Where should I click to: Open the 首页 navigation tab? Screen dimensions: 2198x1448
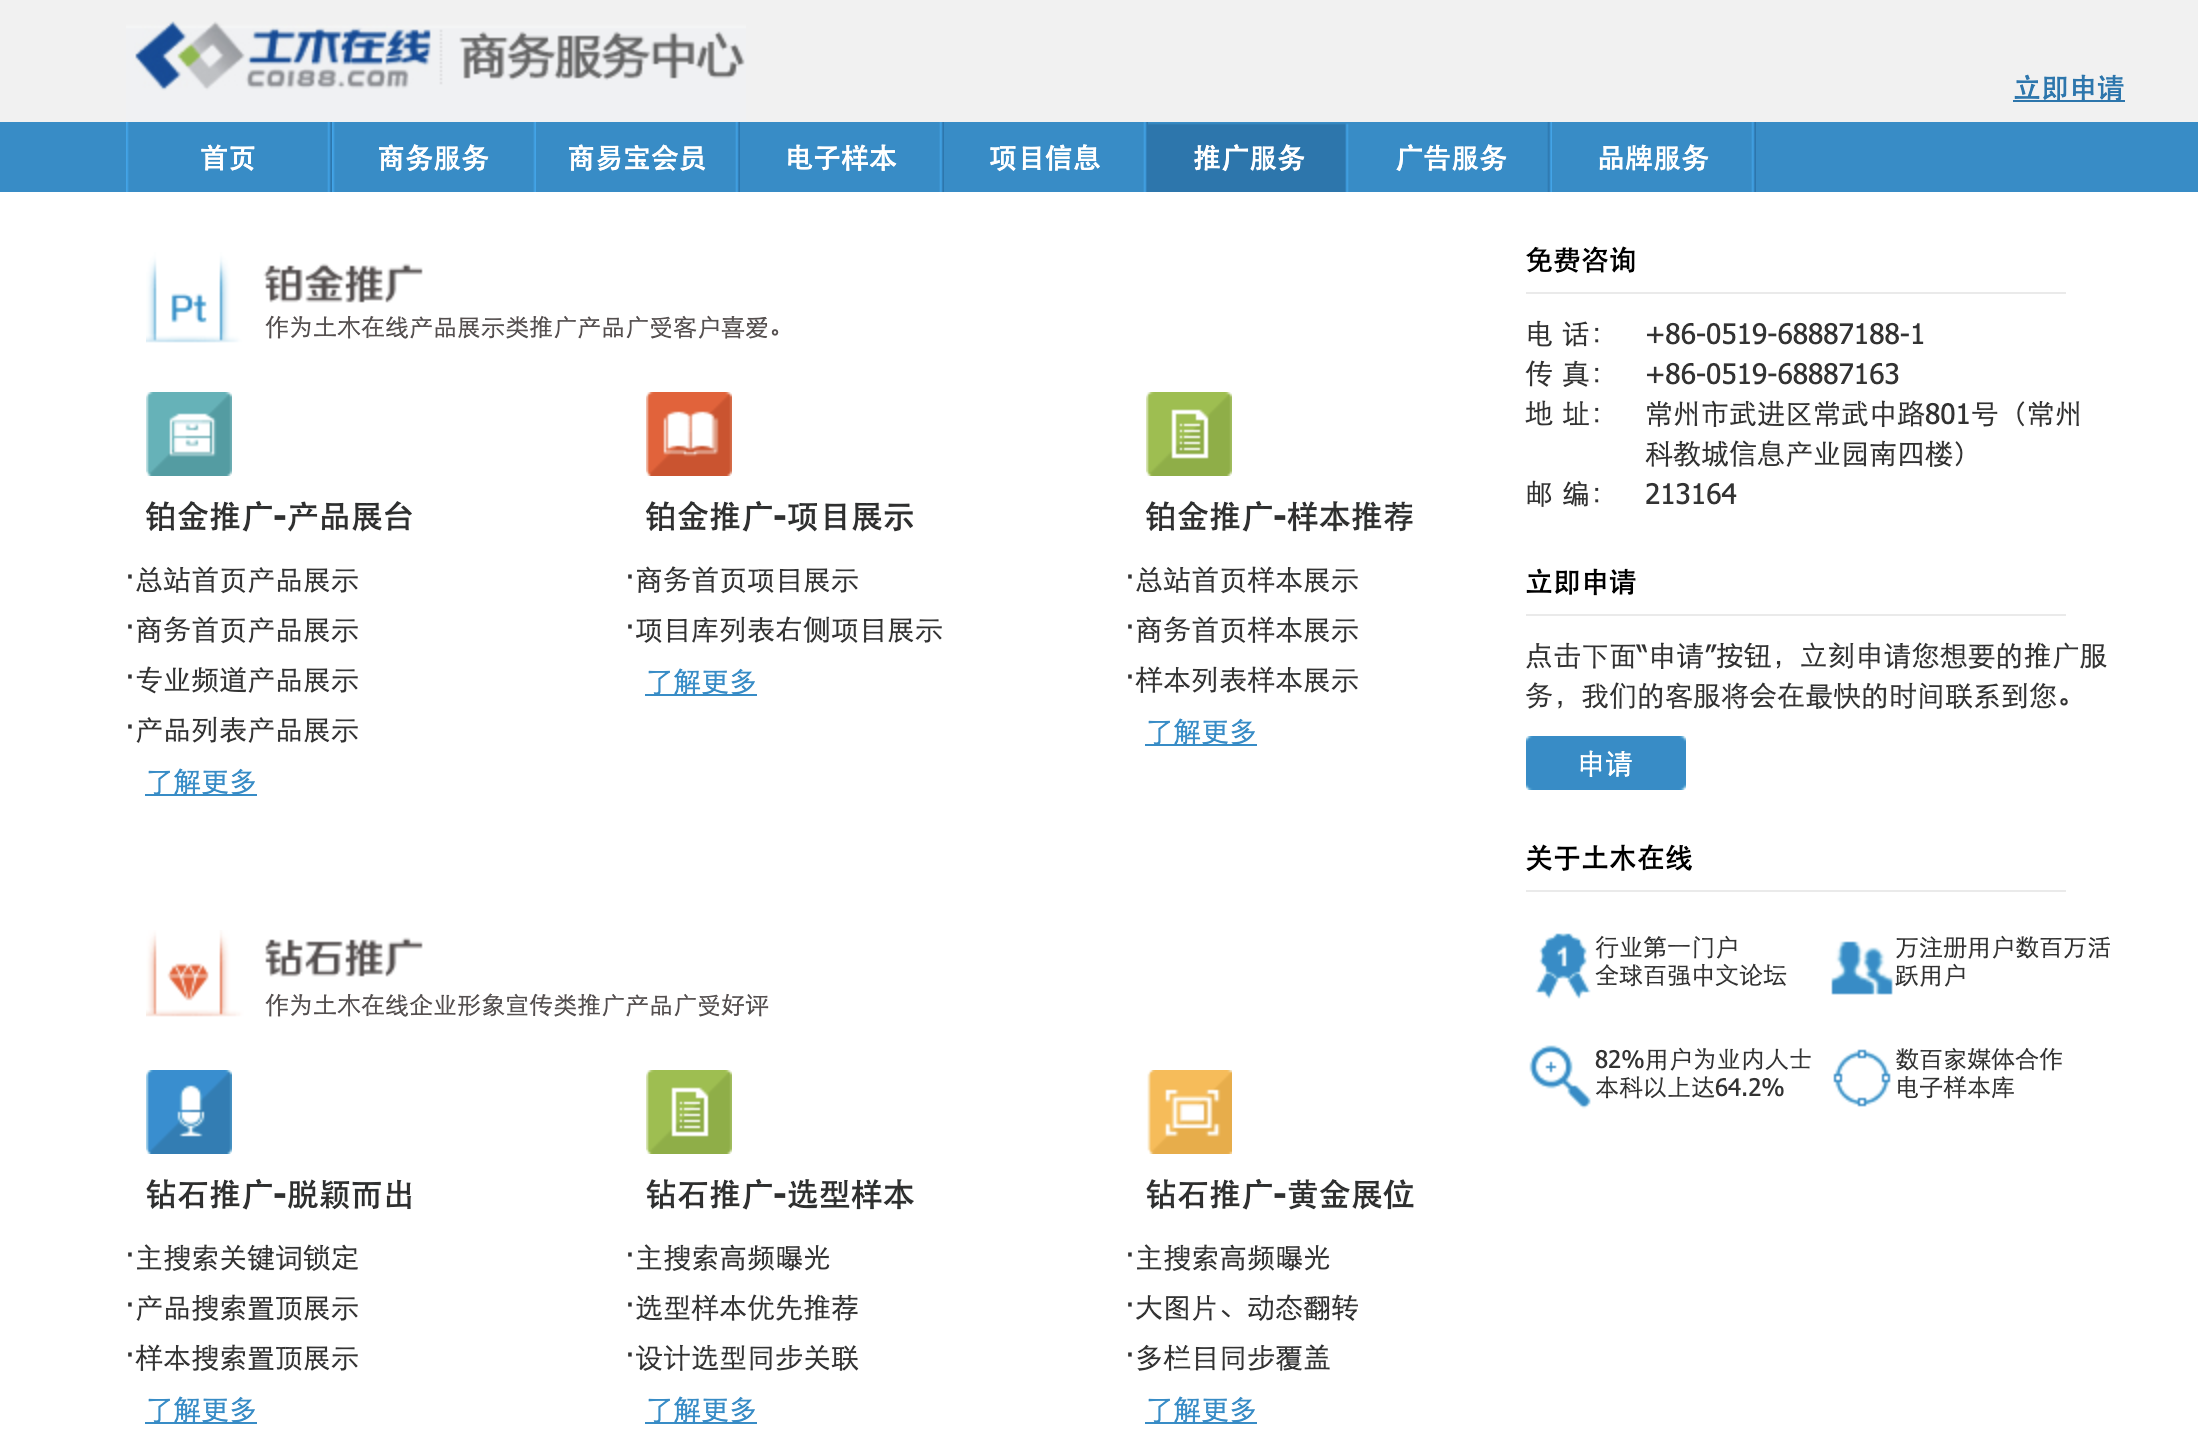click(x=229, y=158)
